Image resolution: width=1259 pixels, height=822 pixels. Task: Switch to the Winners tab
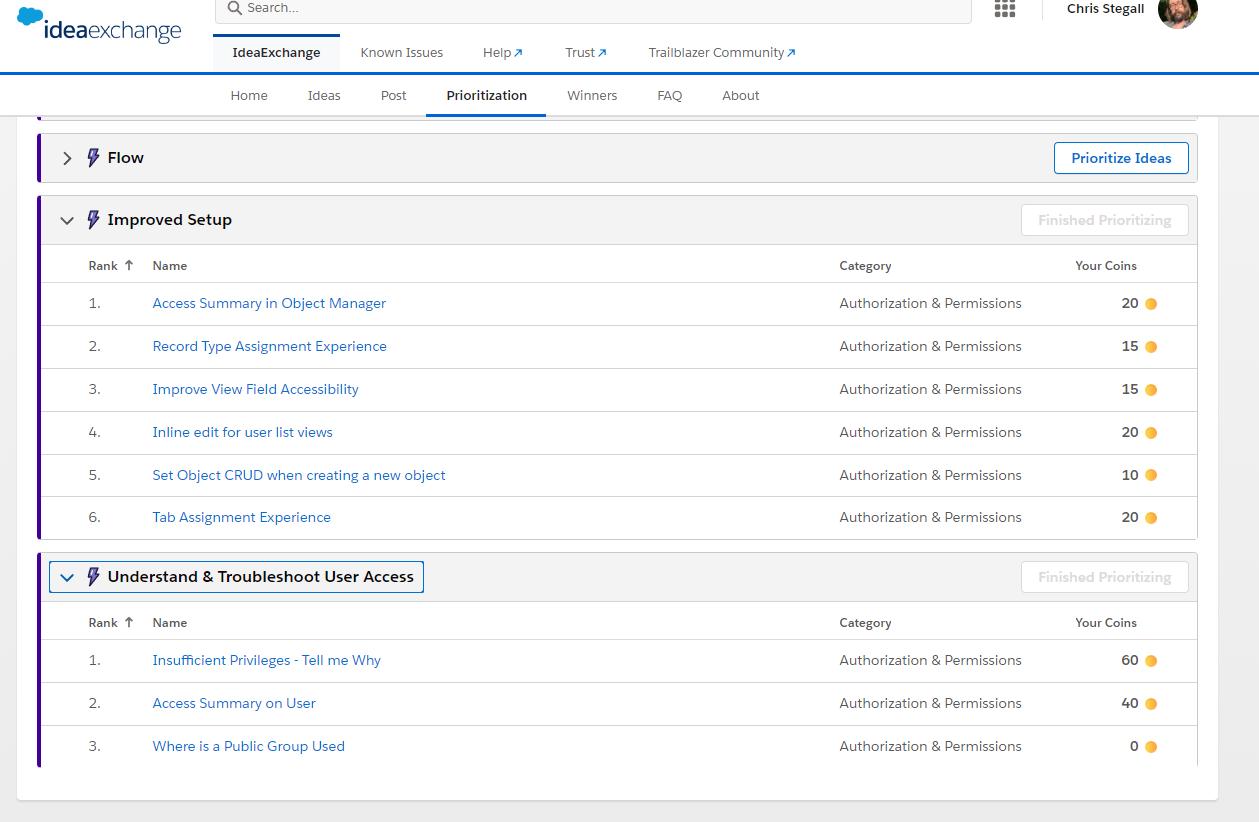pos(592,96)
